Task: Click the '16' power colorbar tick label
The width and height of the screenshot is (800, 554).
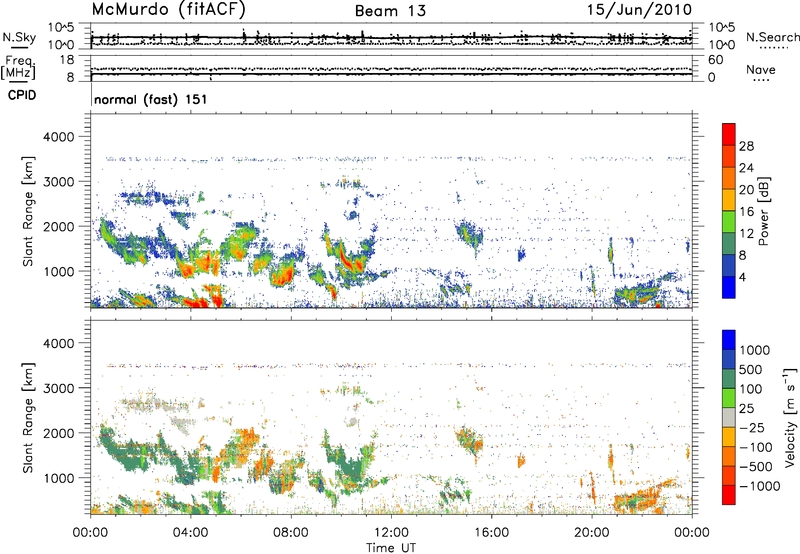Action: [746, 212]
